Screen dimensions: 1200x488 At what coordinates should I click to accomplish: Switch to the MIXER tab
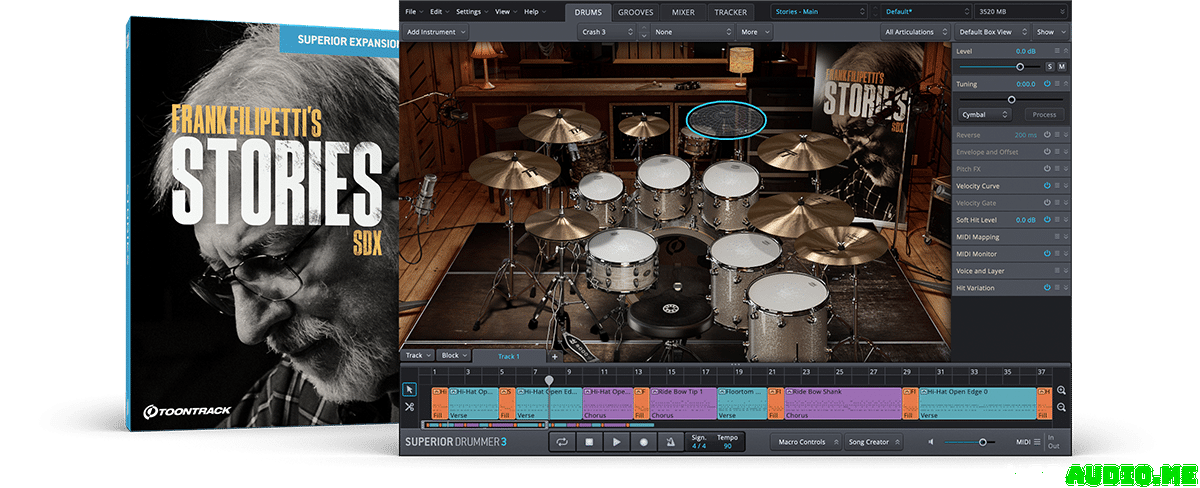(x=684, y=12)
